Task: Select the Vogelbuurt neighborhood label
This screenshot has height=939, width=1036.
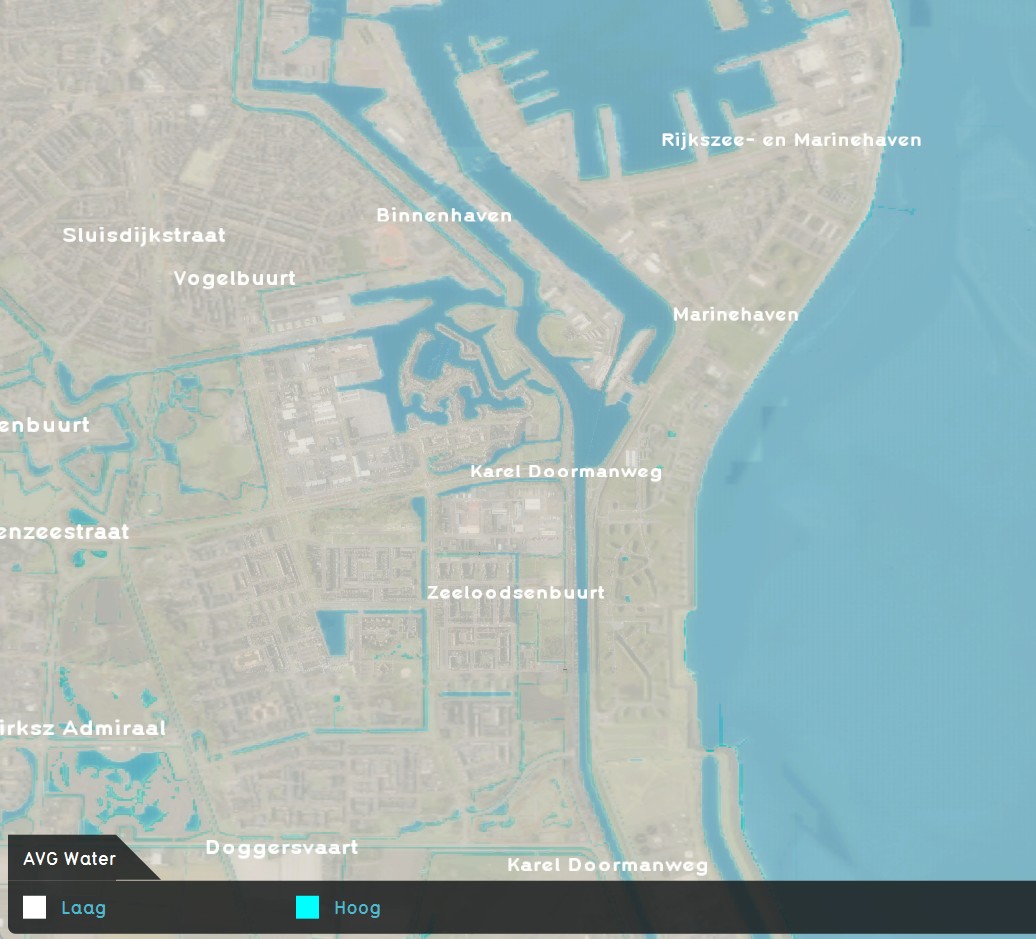Action: click(x=235, y=278)
